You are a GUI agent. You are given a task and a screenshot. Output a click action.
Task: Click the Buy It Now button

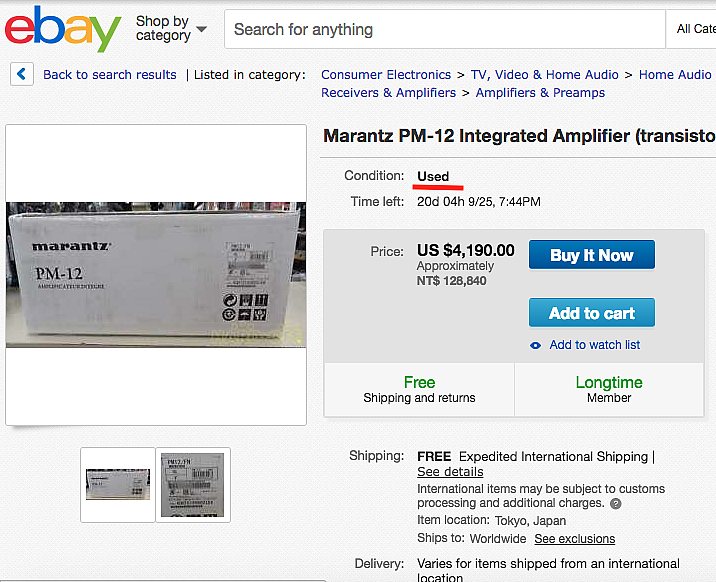click(x=592, y=255)
